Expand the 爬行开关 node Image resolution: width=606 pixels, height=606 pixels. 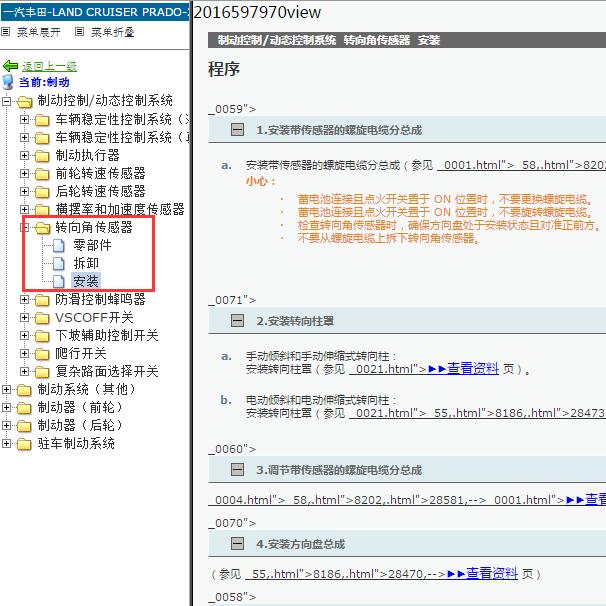[24, 353]
